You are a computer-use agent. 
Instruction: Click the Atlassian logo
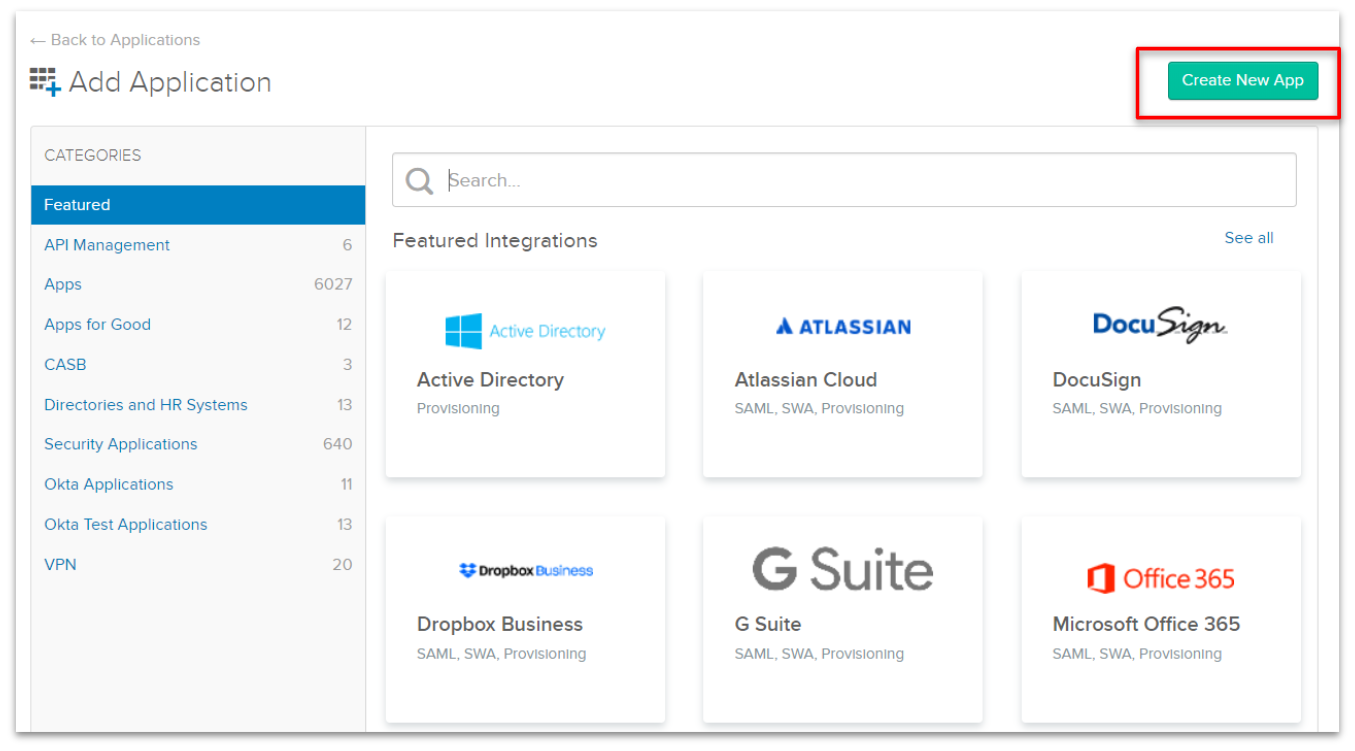(843, 326)
